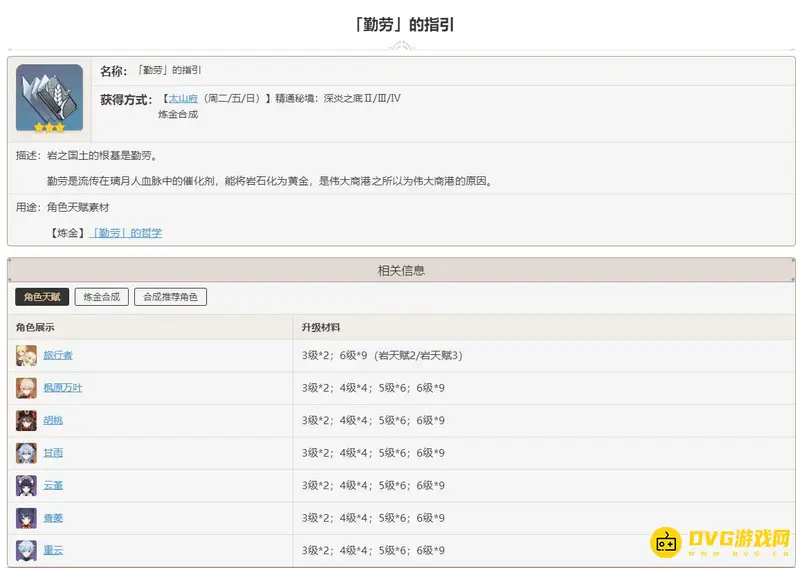Open the 合成推荐角色 tab
Viewport: 800px width, 568px height.
tap(170, 297)
